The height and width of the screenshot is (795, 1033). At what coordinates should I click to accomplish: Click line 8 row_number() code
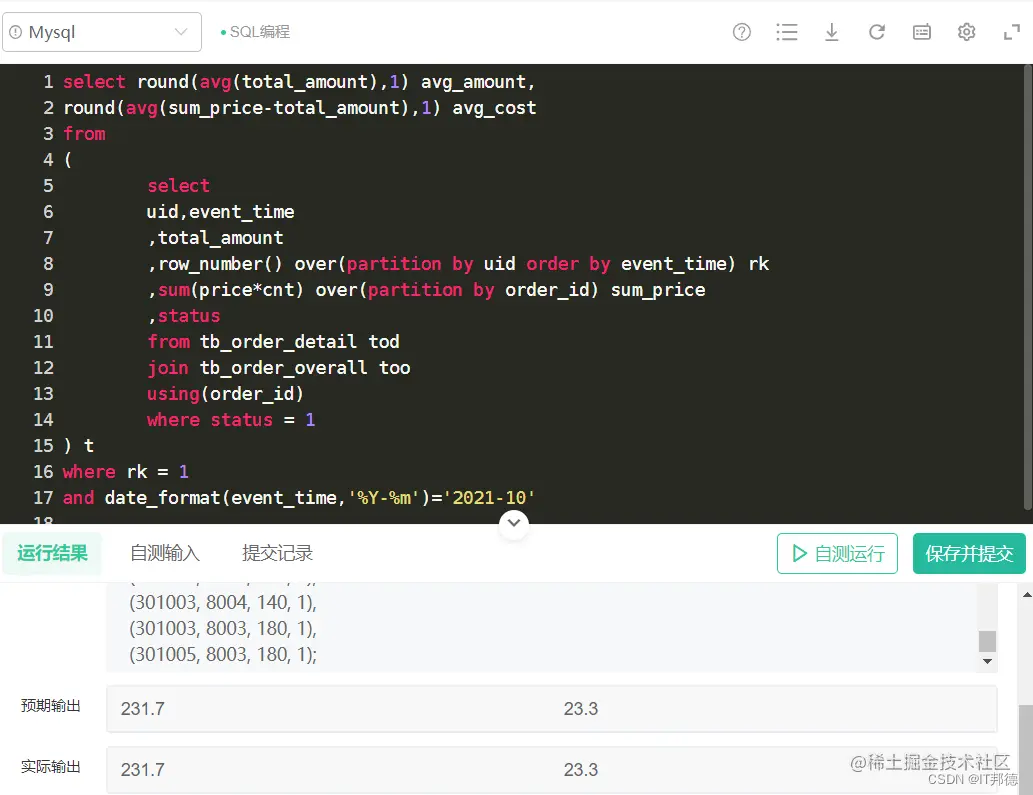(x=220, y=264)
